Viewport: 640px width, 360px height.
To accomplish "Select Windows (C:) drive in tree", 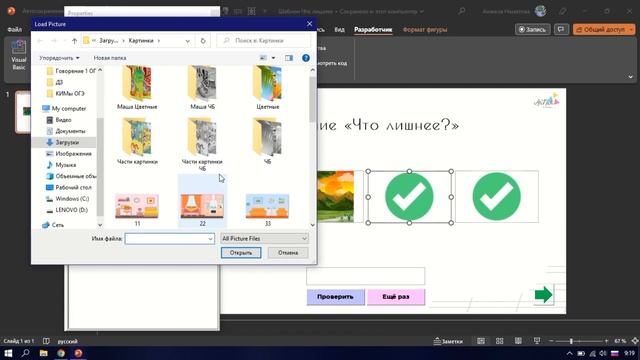I will (x=67, y=199).
